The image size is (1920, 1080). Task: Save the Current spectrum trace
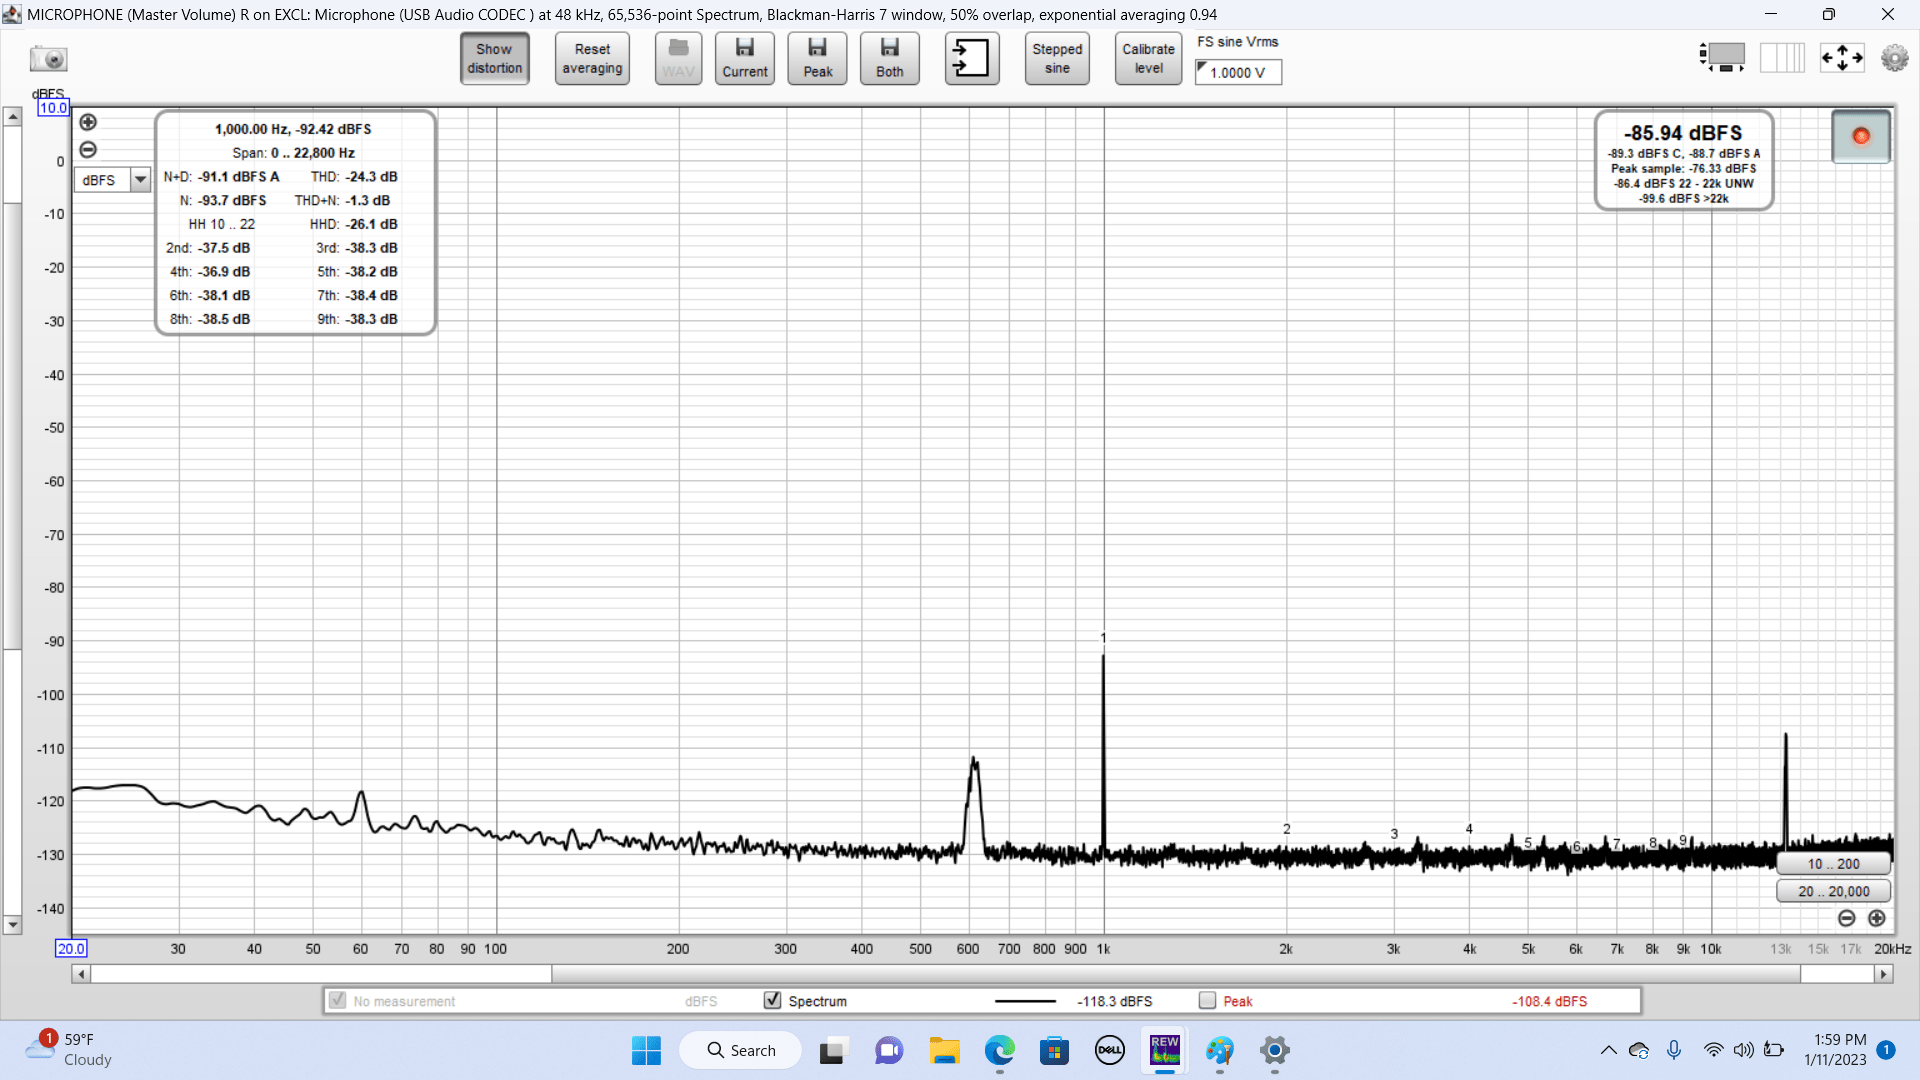pyautogui.click(x=745, y=59)
